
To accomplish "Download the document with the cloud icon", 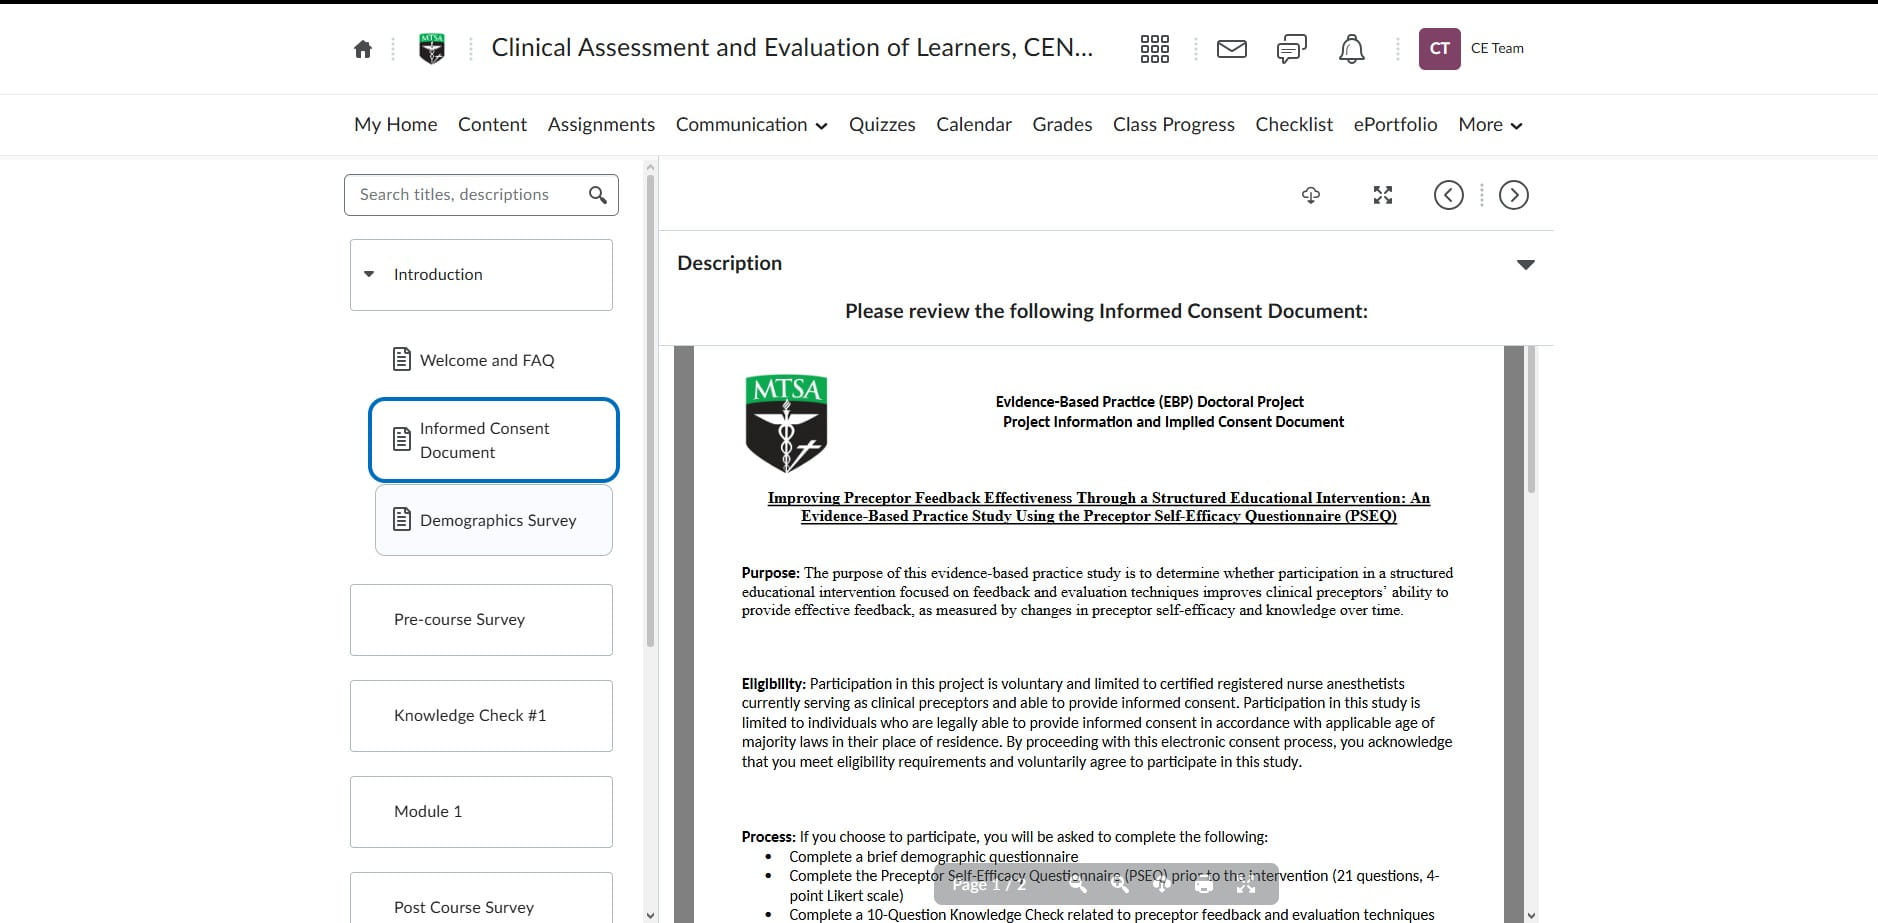I will point(1311,195).
